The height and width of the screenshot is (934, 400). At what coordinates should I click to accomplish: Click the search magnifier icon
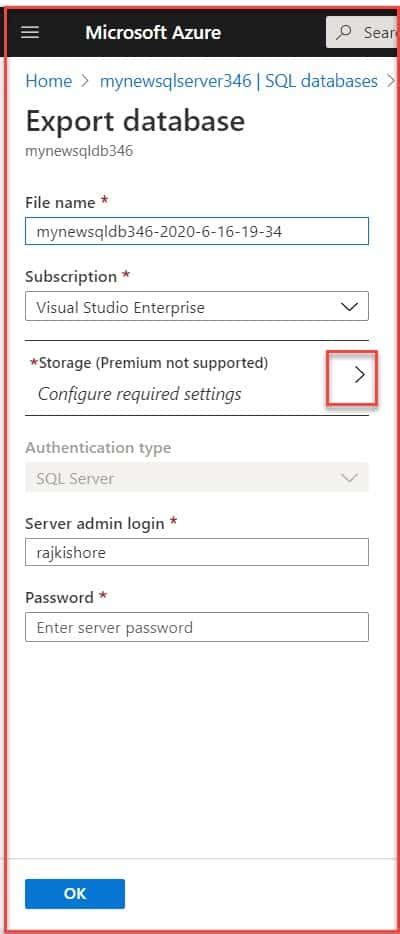coord(343,32)
